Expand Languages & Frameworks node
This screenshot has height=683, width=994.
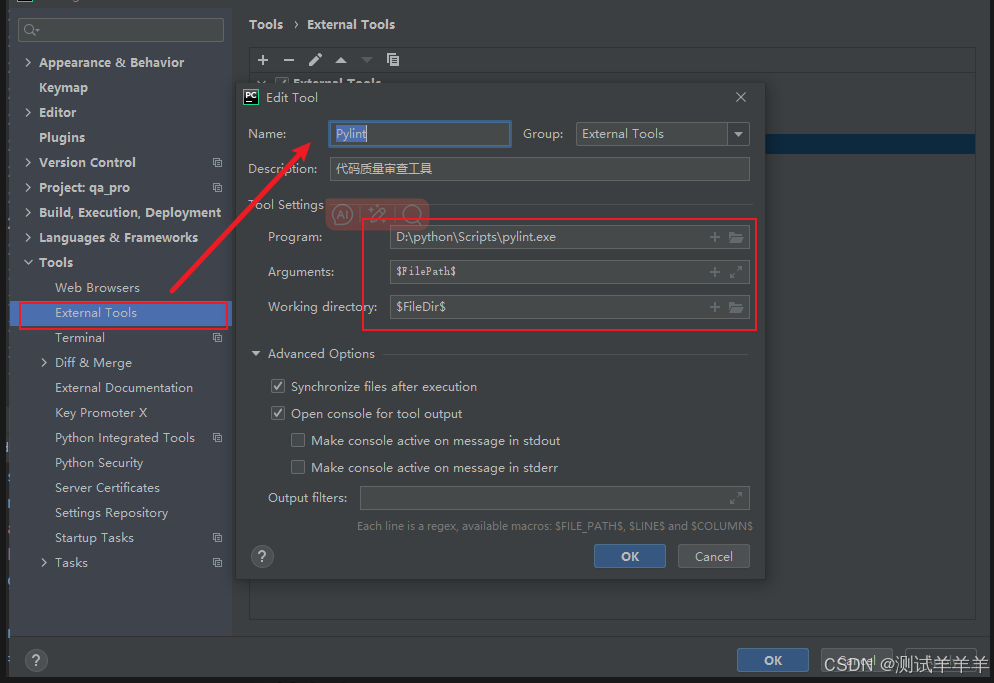(28, 237)
